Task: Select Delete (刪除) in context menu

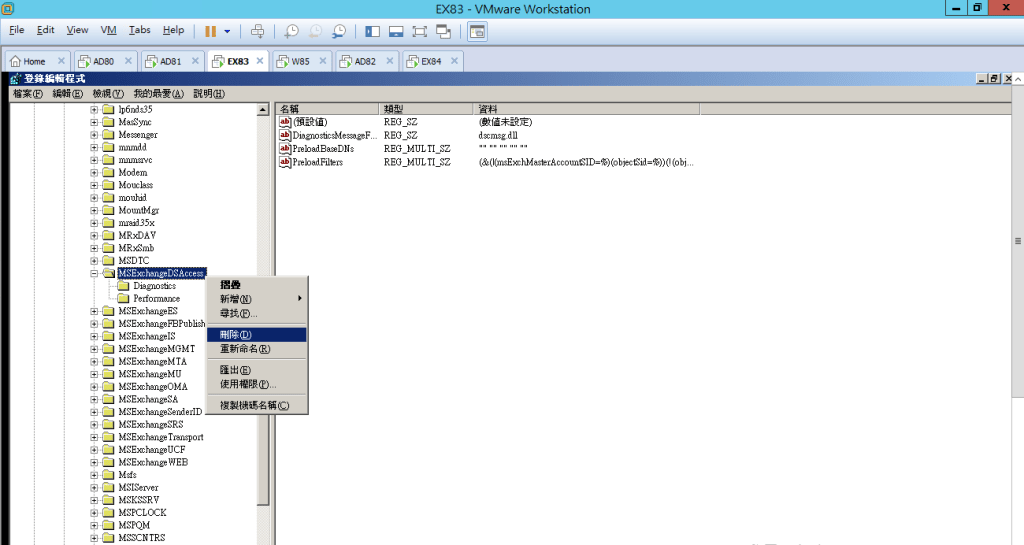Action: (x=236, y=334)
